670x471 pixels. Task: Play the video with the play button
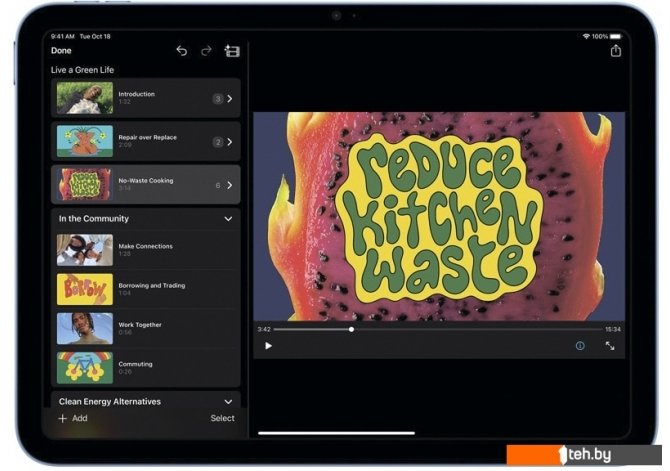pos(268,345)
